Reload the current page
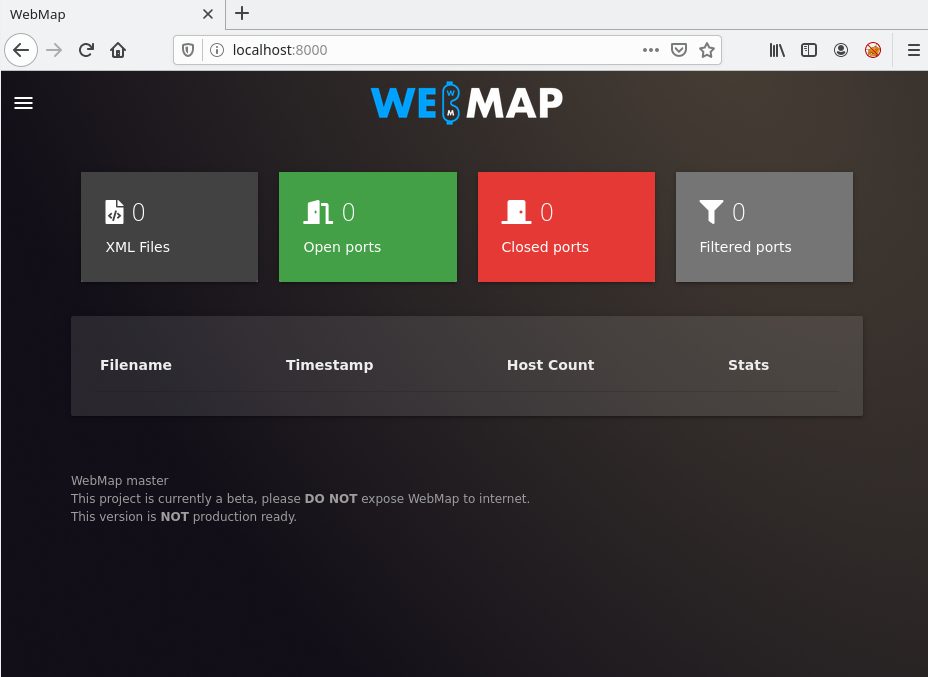The width and height of the screenshot is (928, 677). [86, 50]
